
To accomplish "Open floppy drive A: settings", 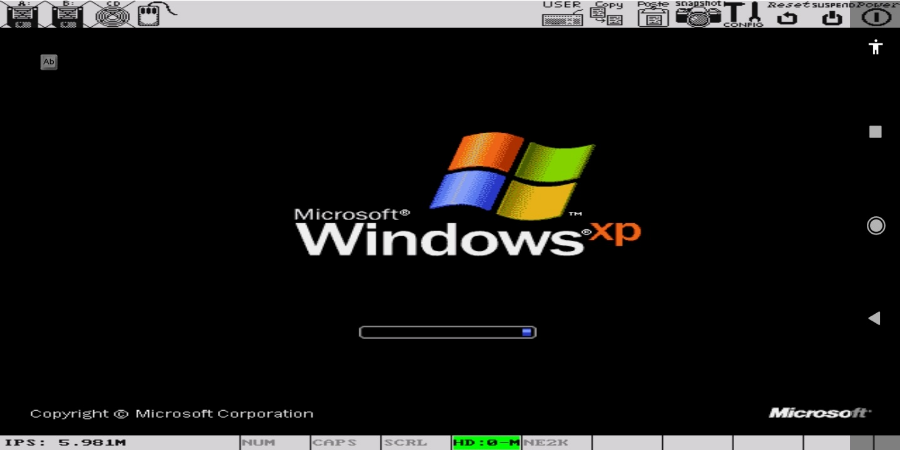I will 22,14.
